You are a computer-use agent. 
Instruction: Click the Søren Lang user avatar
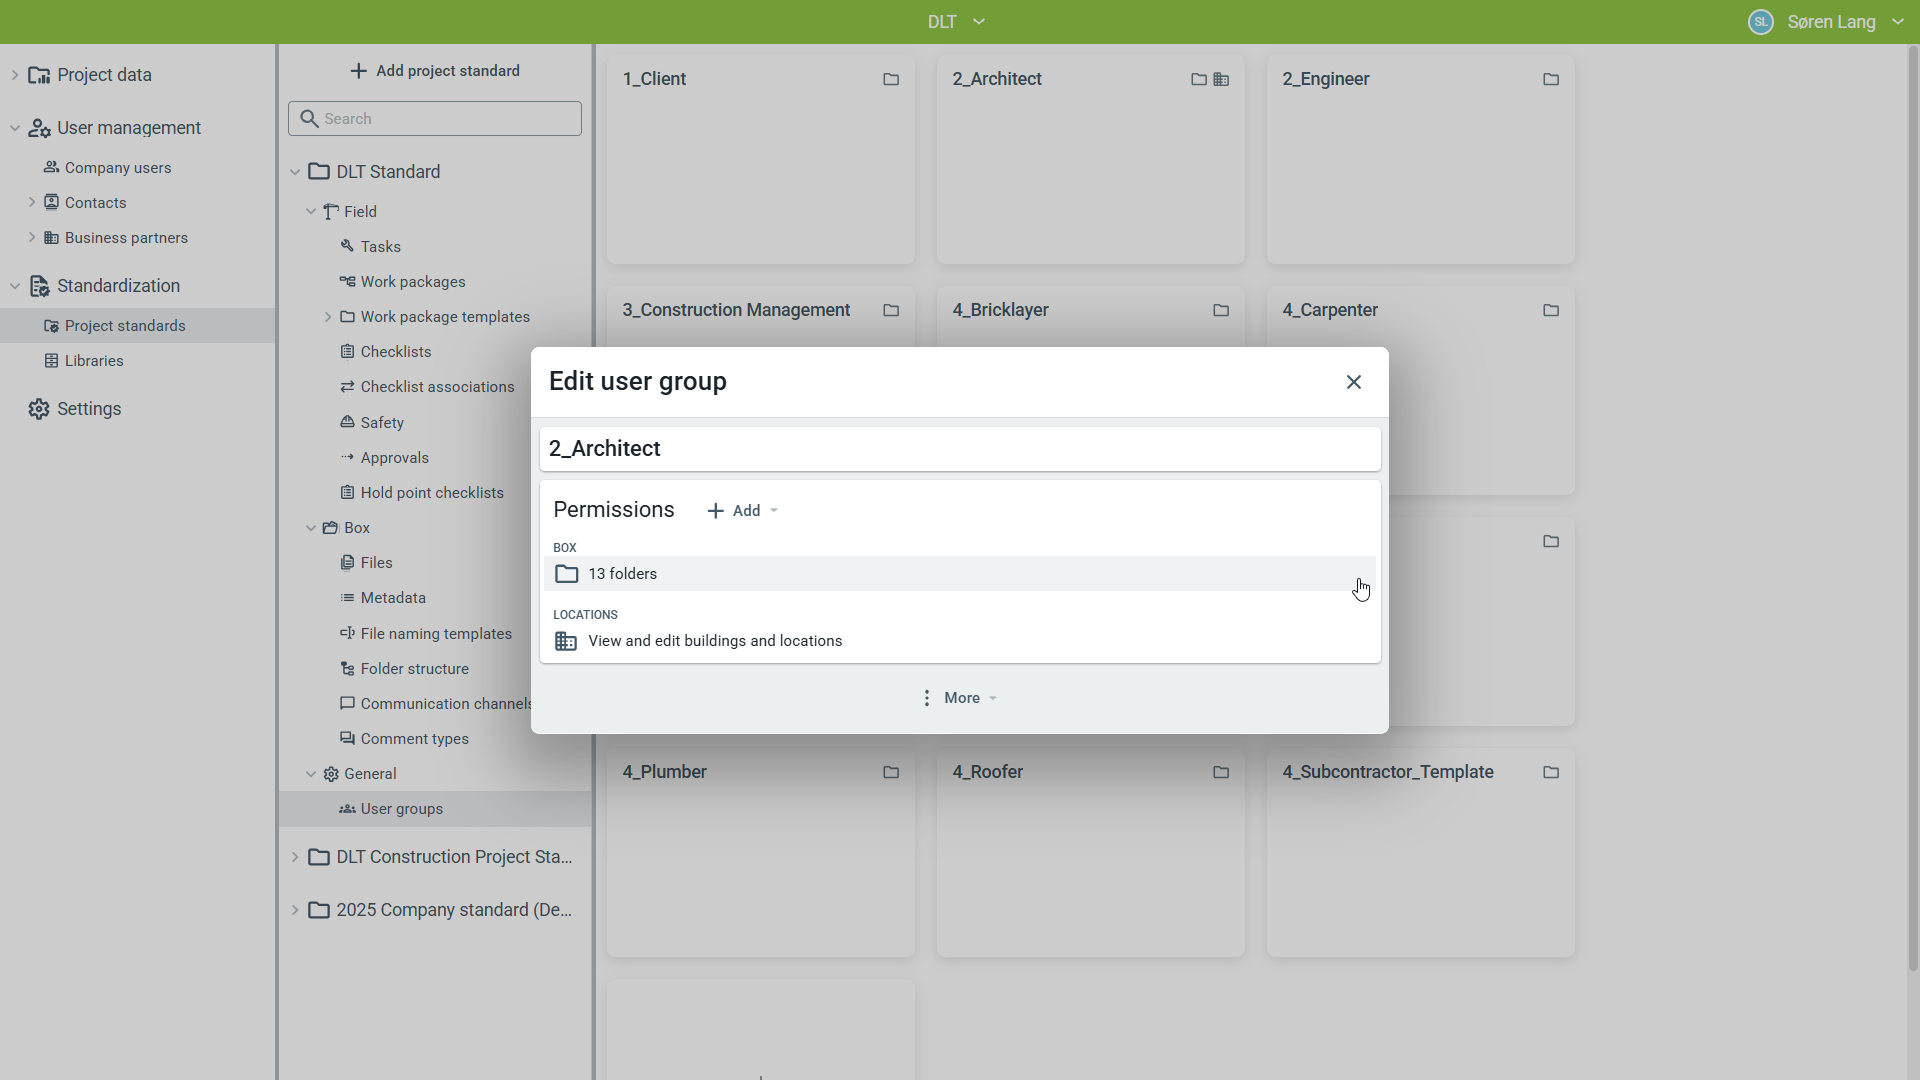pyautogui.click(x=1760, y=22)
